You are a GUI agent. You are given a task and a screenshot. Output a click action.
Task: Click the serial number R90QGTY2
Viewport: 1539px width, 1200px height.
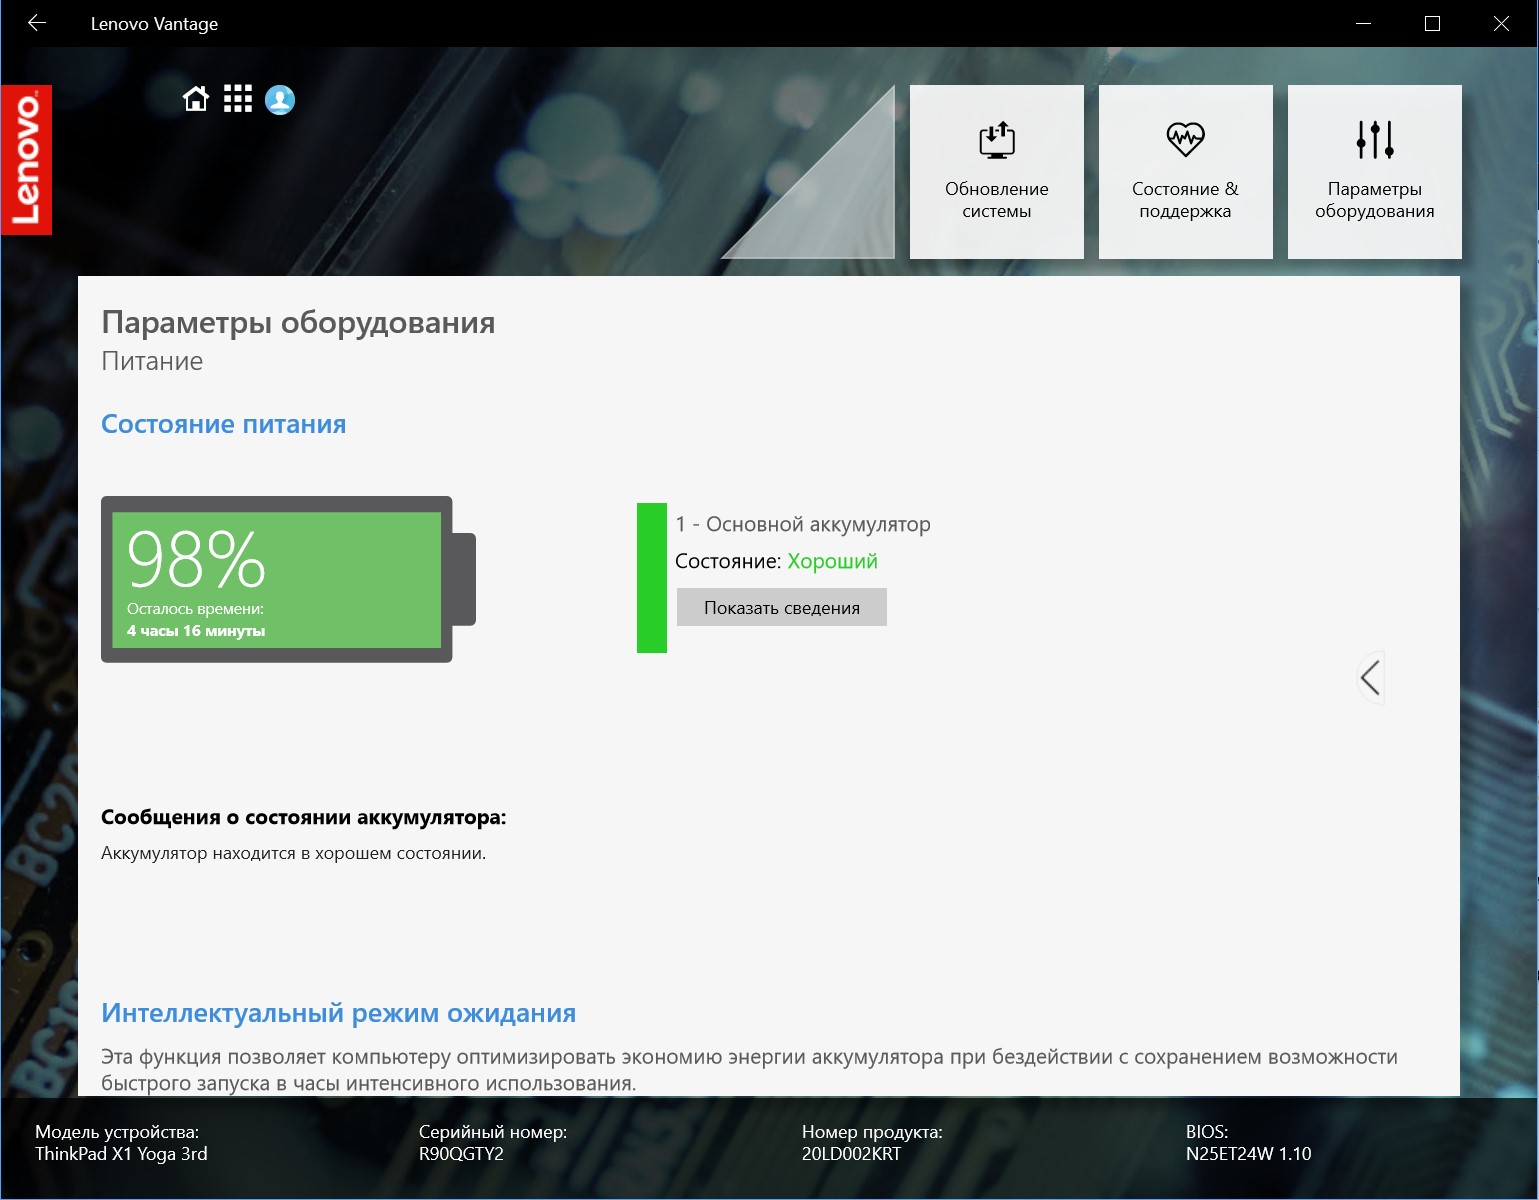coord(461,1153)
